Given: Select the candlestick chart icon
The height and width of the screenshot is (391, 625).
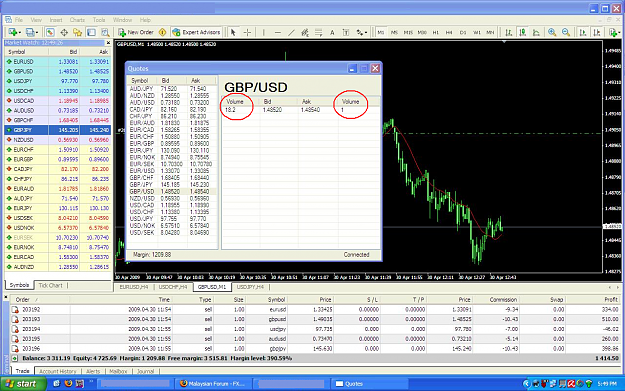Looking at the screenshot, I should tap(523, 32).
